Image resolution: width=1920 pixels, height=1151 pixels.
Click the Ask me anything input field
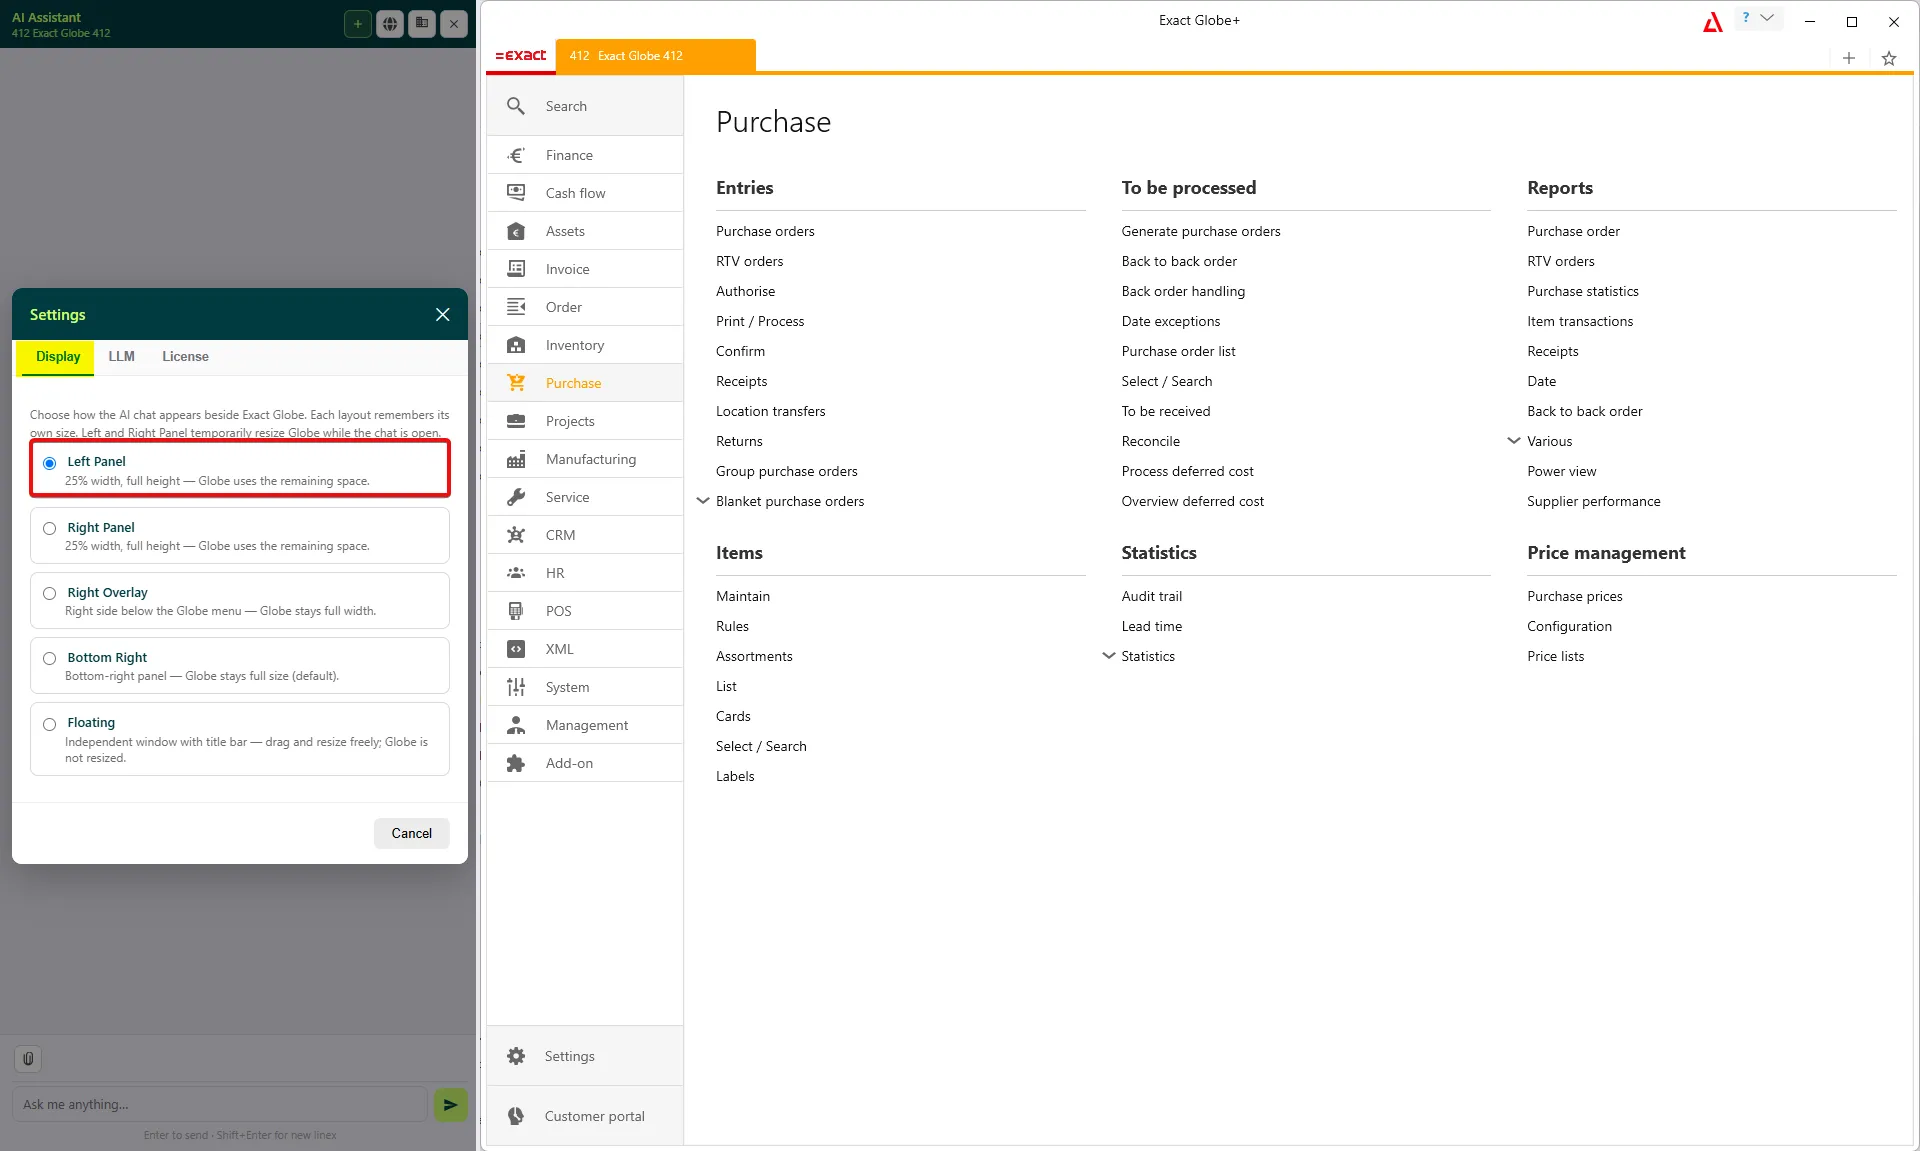click(x=220, y=1104)
